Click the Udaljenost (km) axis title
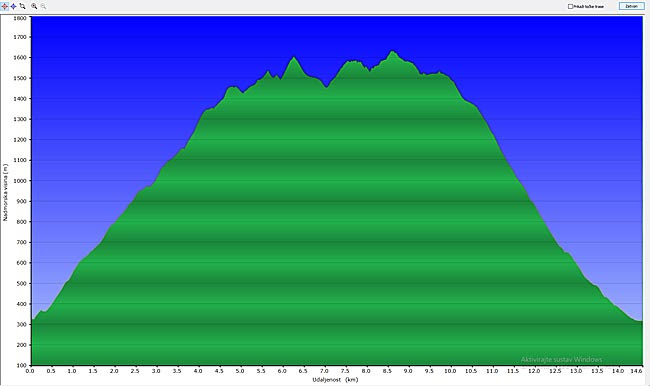 [335, 379]
